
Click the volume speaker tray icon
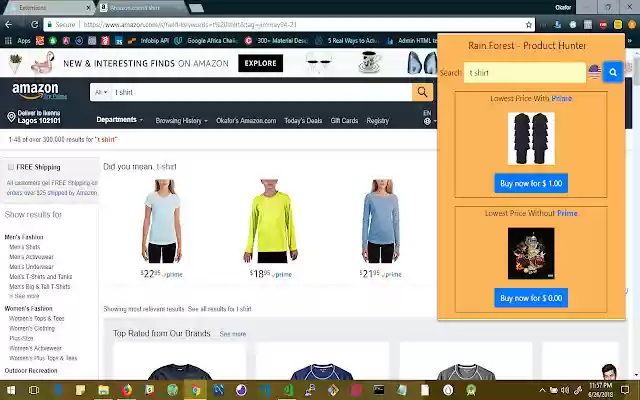point(565,391)
